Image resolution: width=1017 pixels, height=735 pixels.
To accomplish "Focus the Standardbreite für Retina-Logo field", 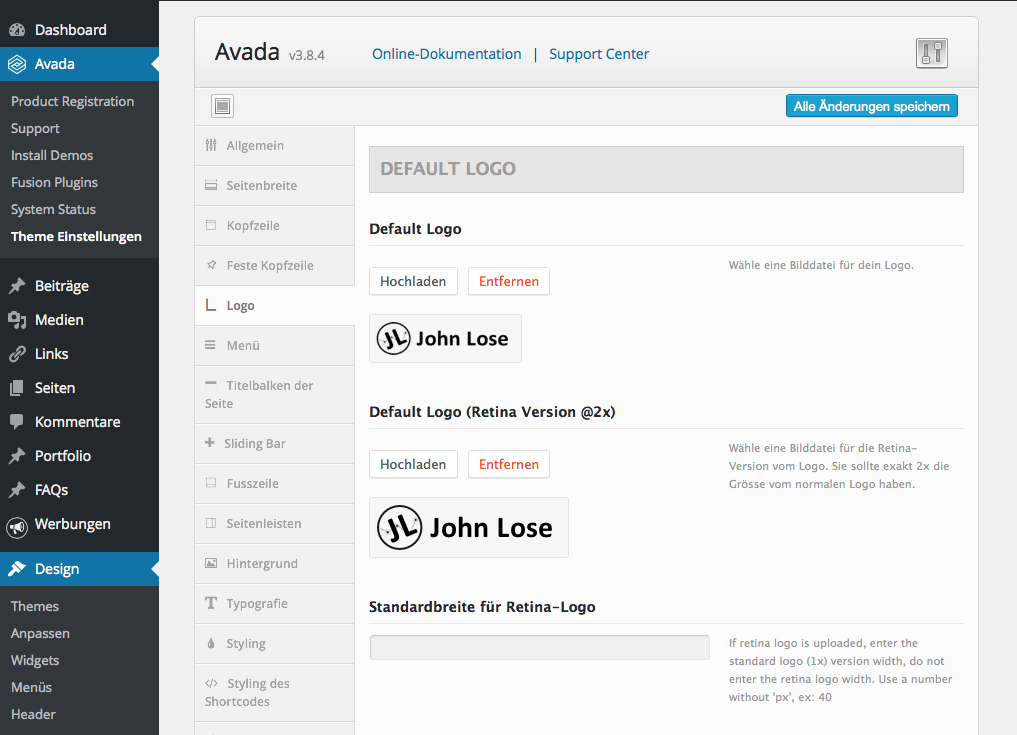I will coord(540,647).
